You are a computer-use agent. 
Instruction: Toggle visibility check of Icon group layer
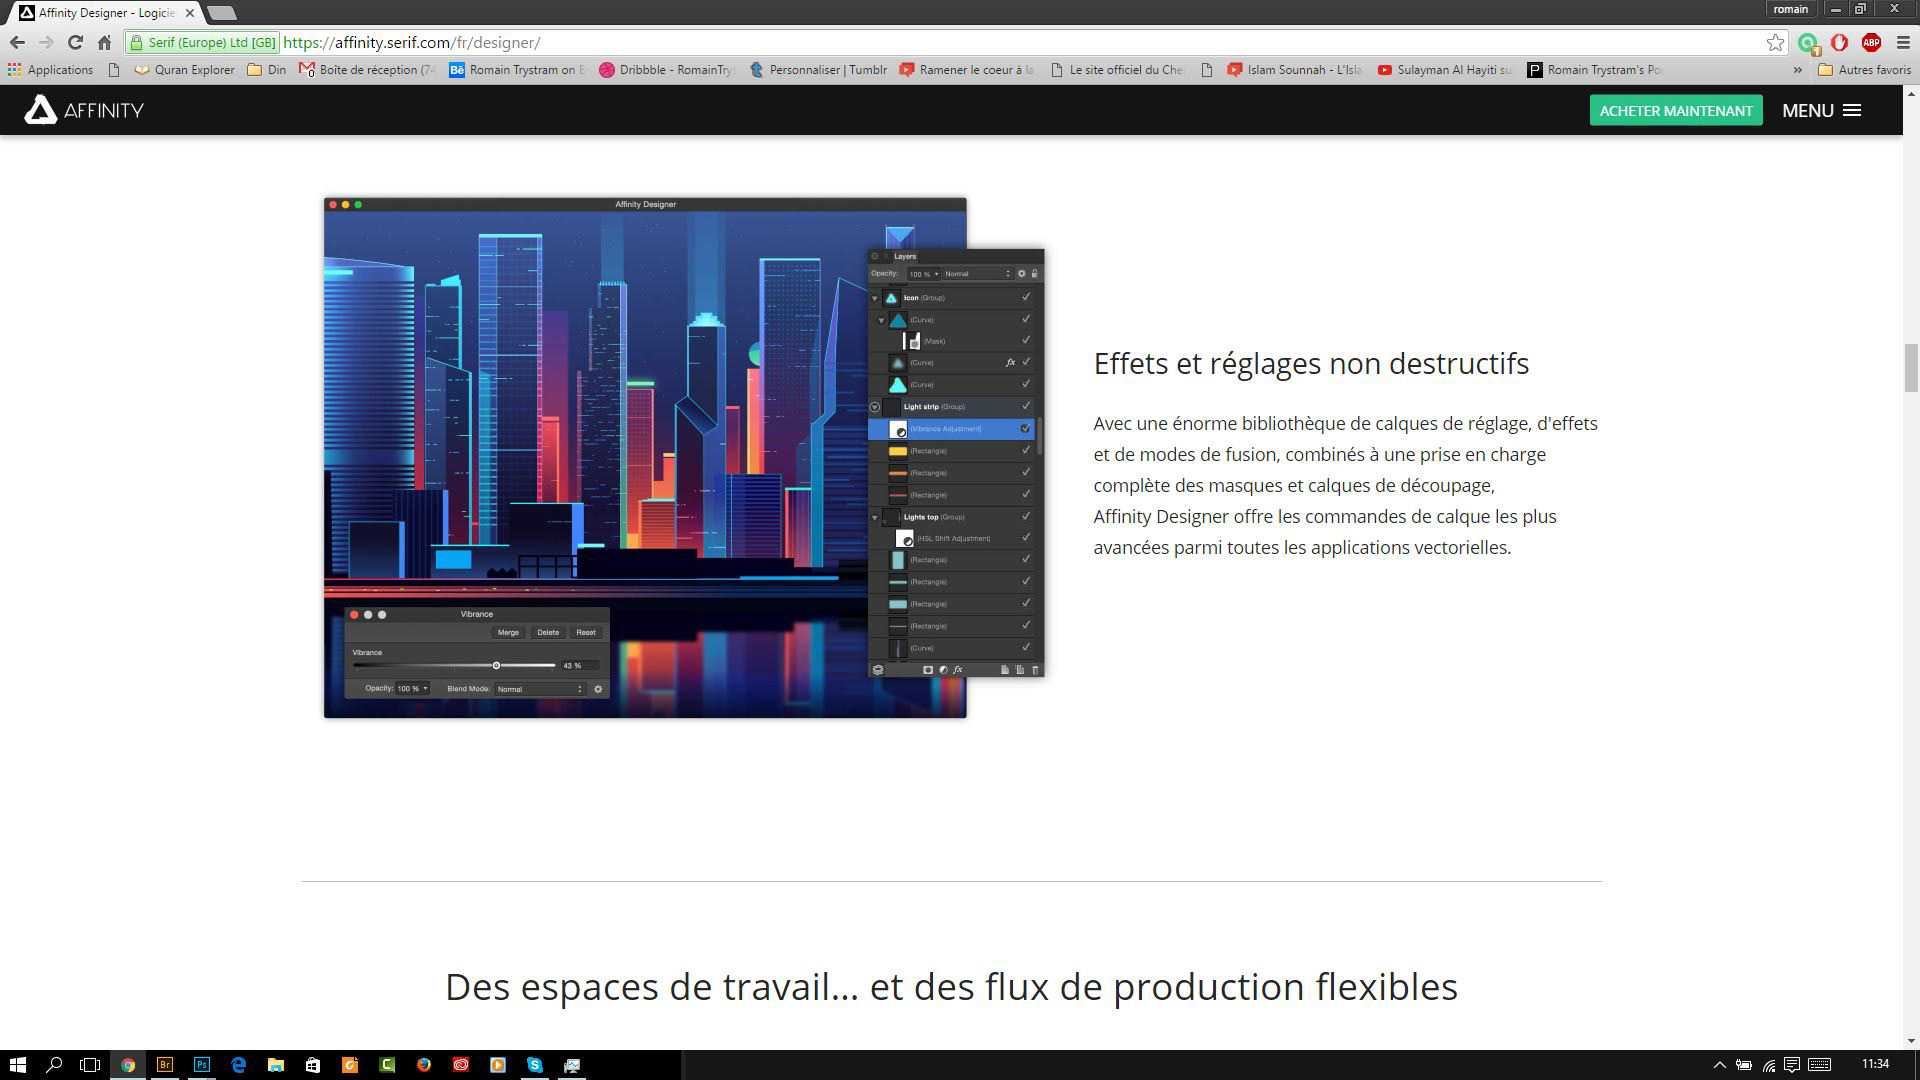coord(1025,297)
